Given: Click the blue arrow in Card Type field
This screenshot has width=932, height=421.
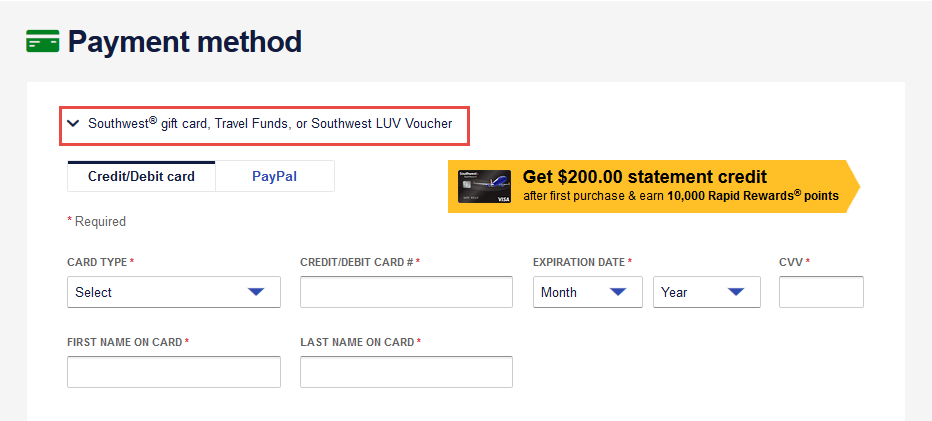Looking at the screenshot, I should point(256,292).
